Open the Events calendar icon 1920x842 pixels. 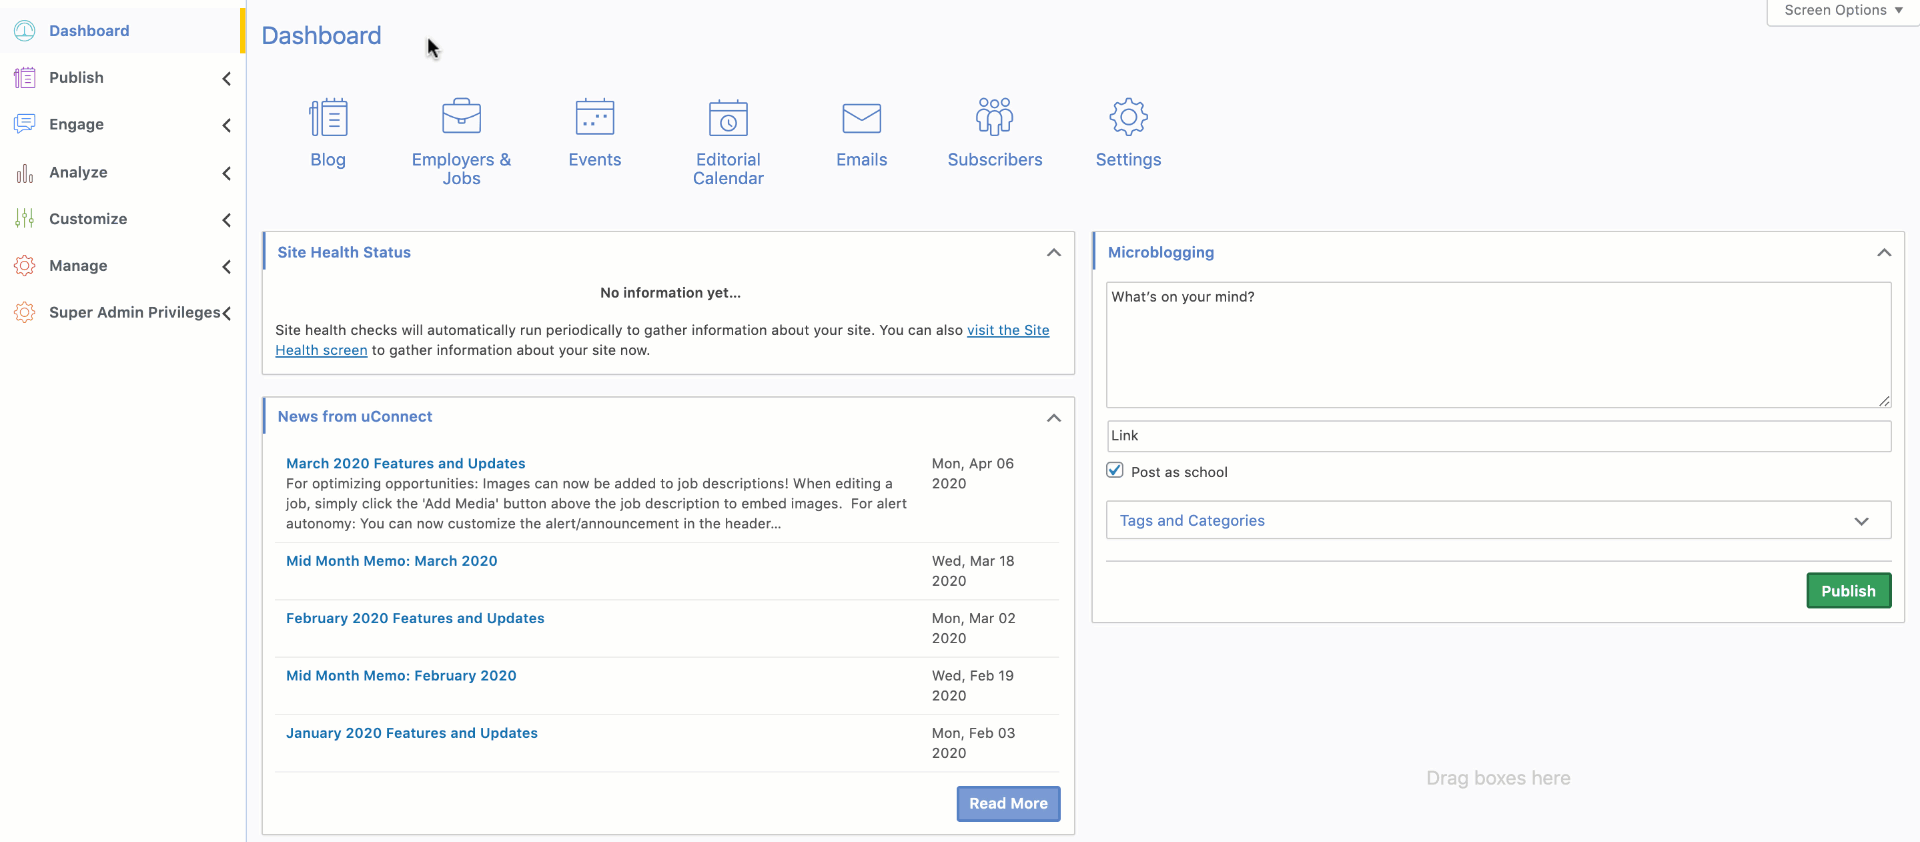click(x=594, y=118)
